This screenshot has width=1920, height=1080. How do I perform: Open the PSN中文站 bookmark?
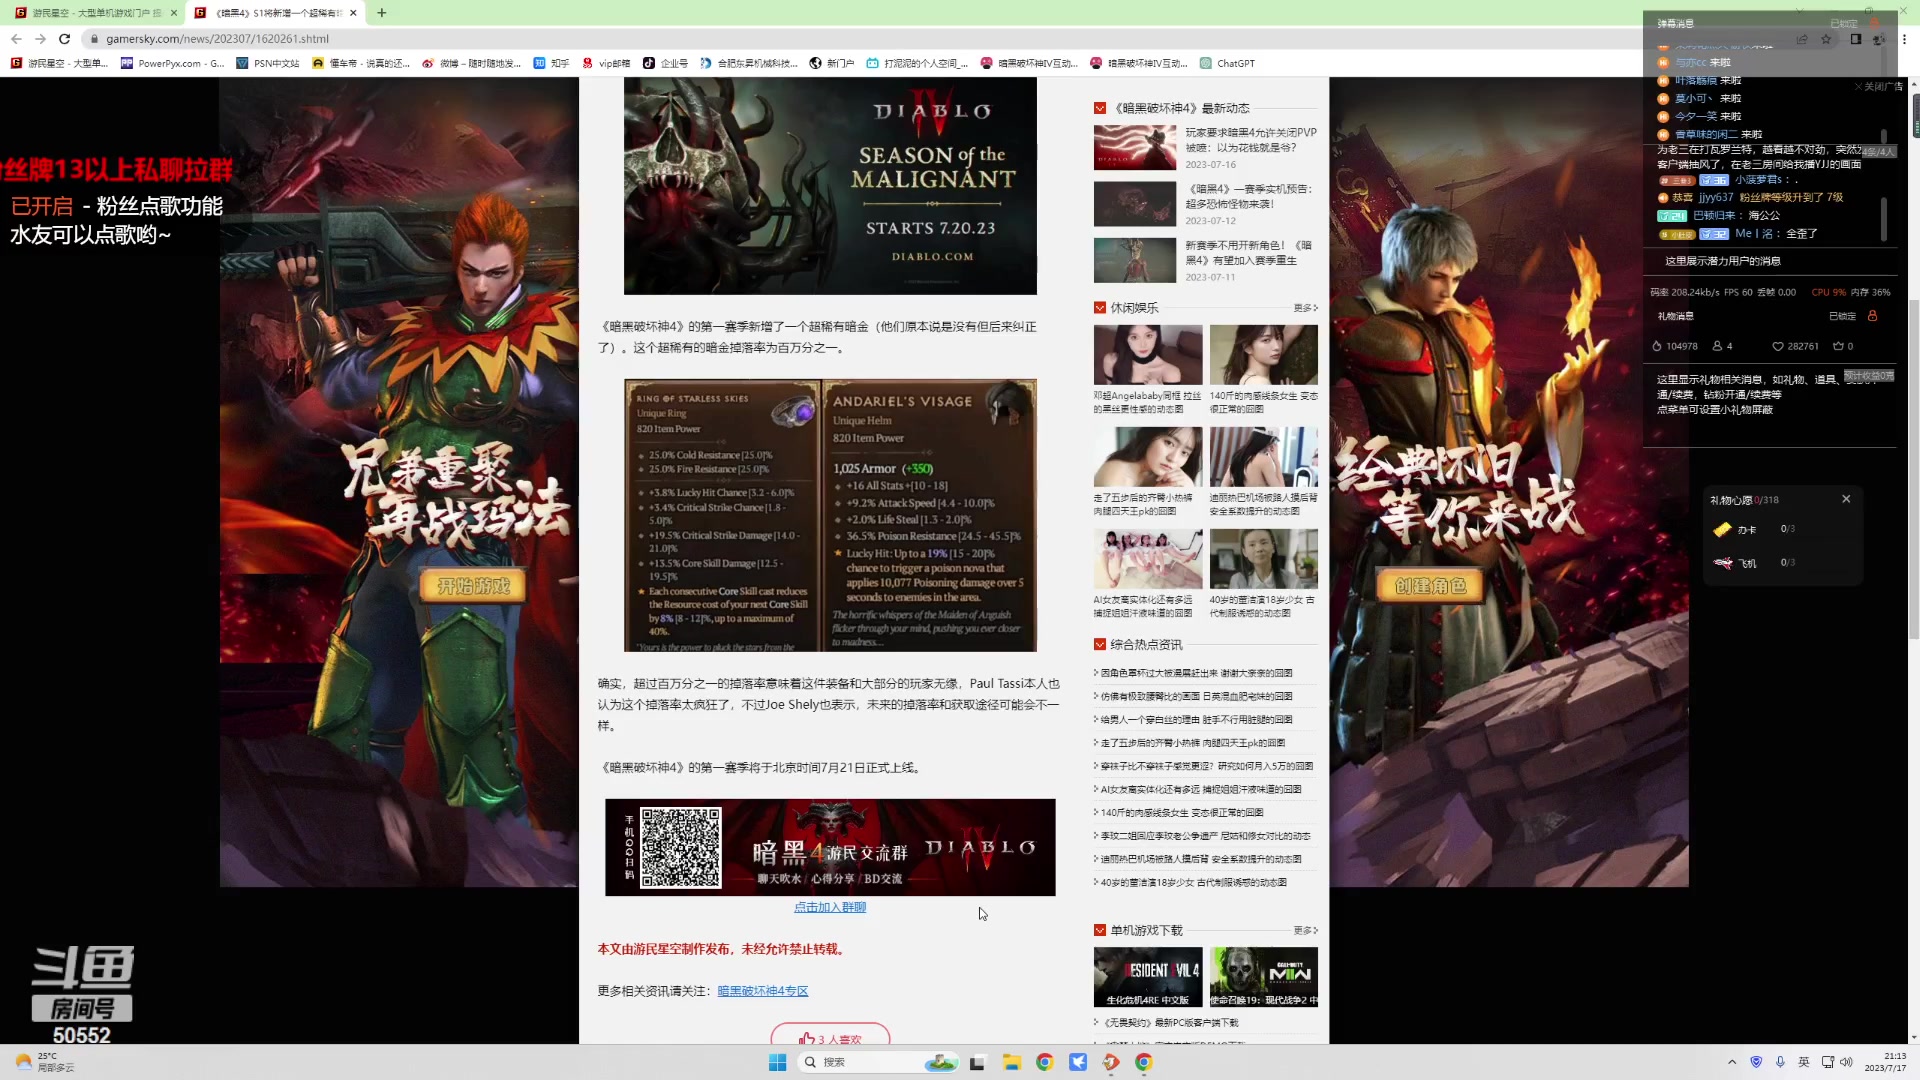tap(268, 63)
